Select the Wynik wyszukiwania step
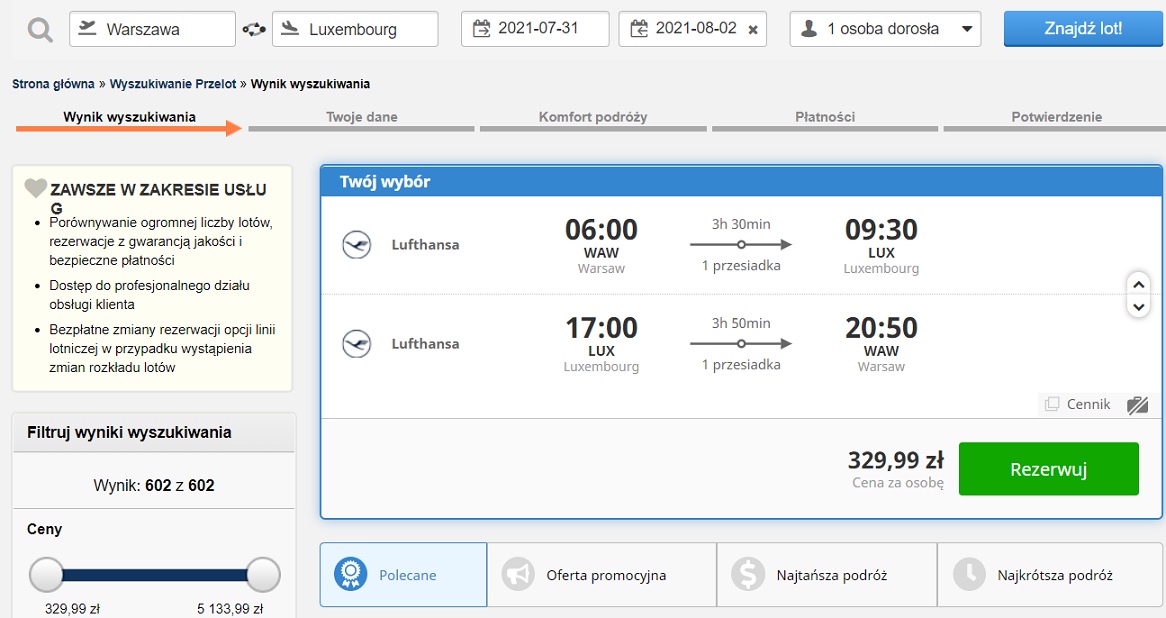1166x618 pixels. pyautogui.click(x=129, y=120)
